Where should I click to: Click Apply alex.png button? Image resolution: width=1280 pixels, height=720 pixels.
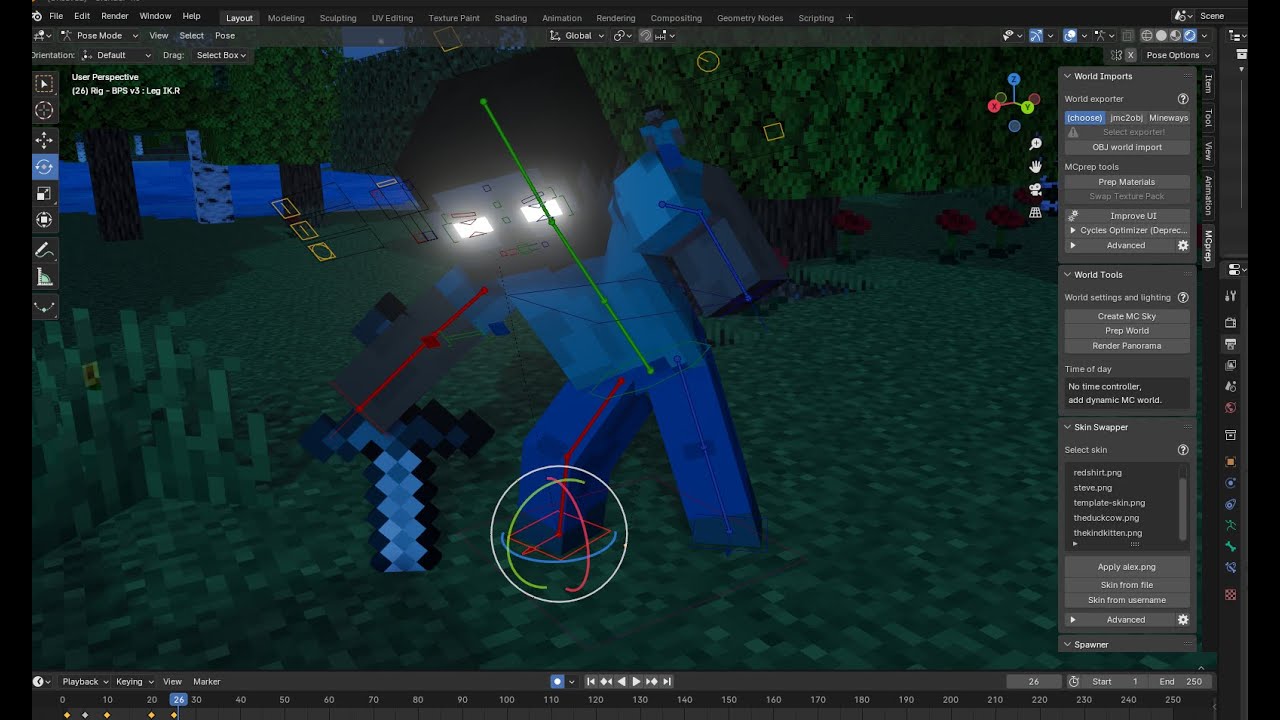1127,567
